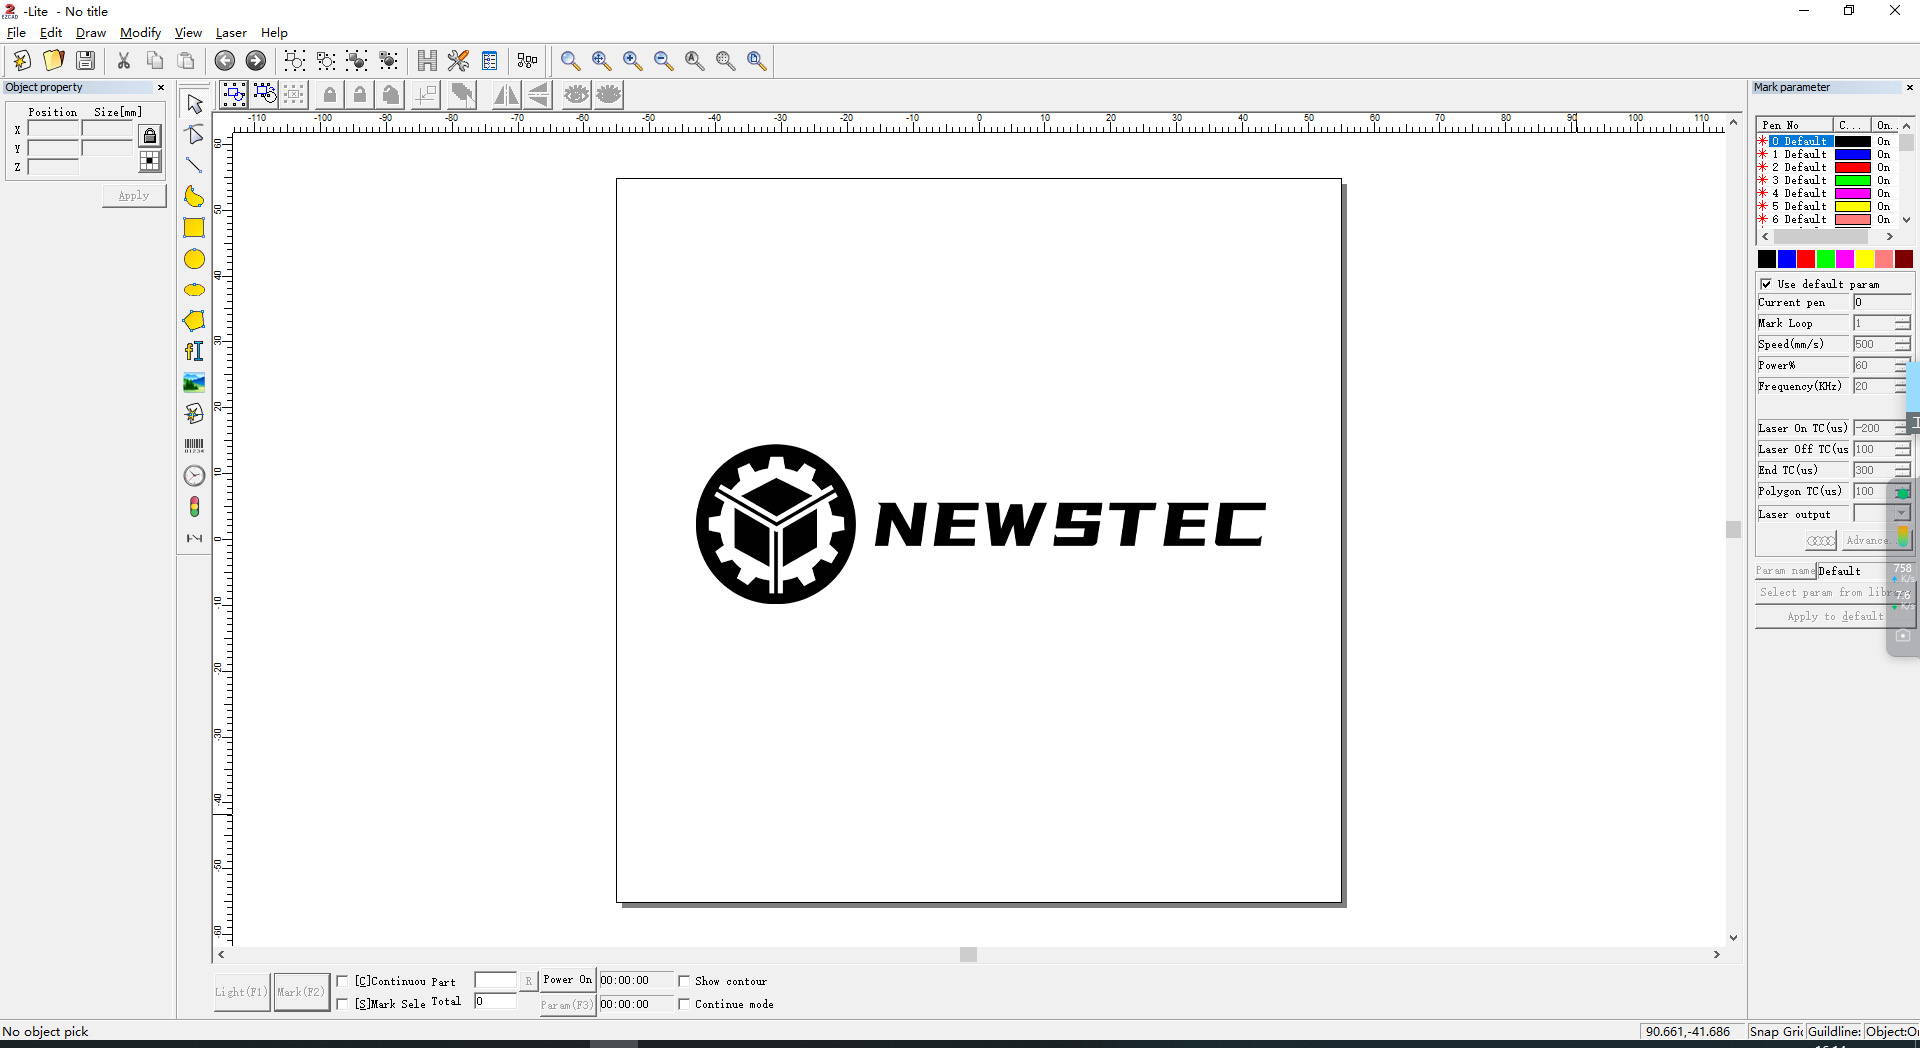Toggle the Use default param checkbox
The width and height of the screenshot is (1920, 1048).
click(x=1766, y=284)
